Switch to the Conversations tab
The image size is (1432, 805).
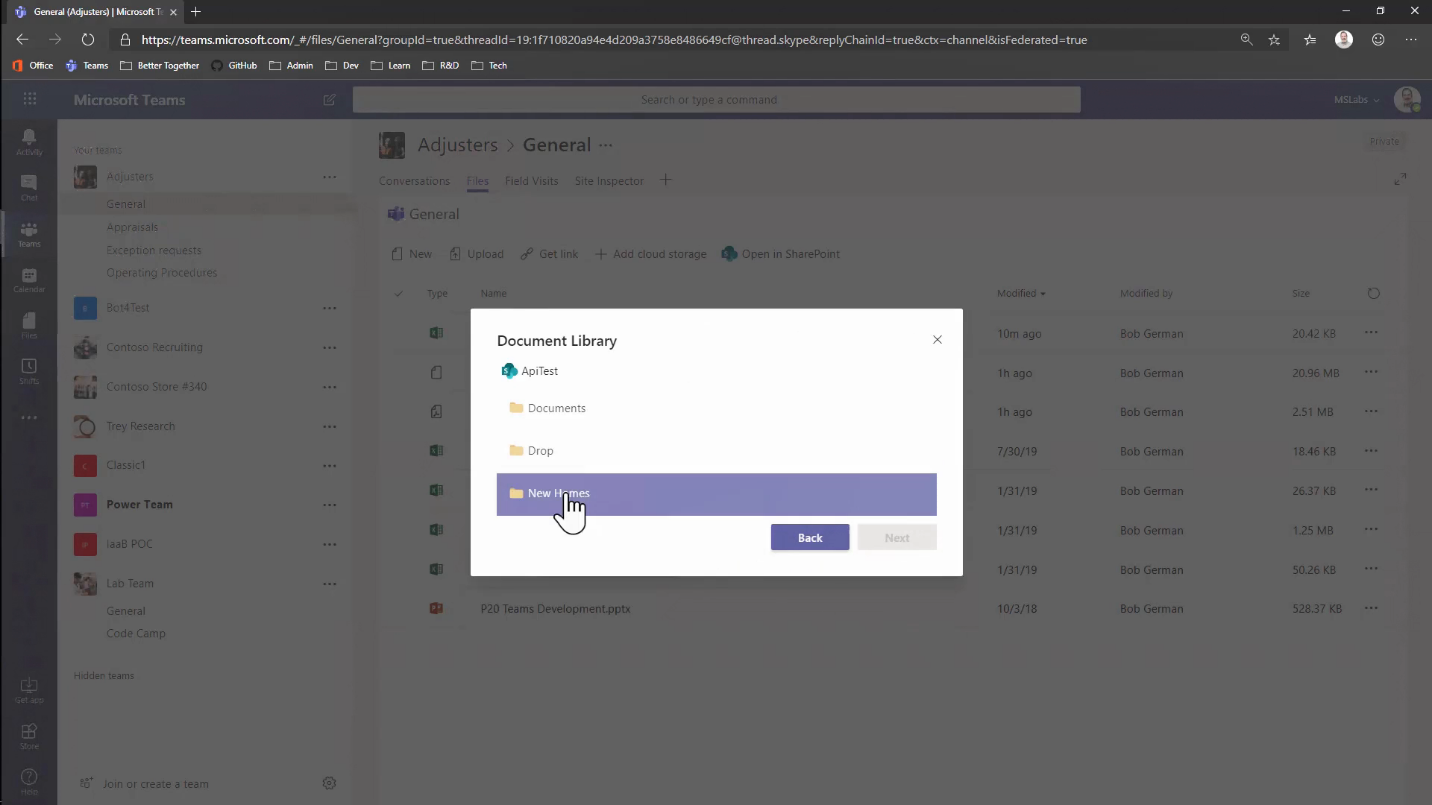click(x=414, y=181)
